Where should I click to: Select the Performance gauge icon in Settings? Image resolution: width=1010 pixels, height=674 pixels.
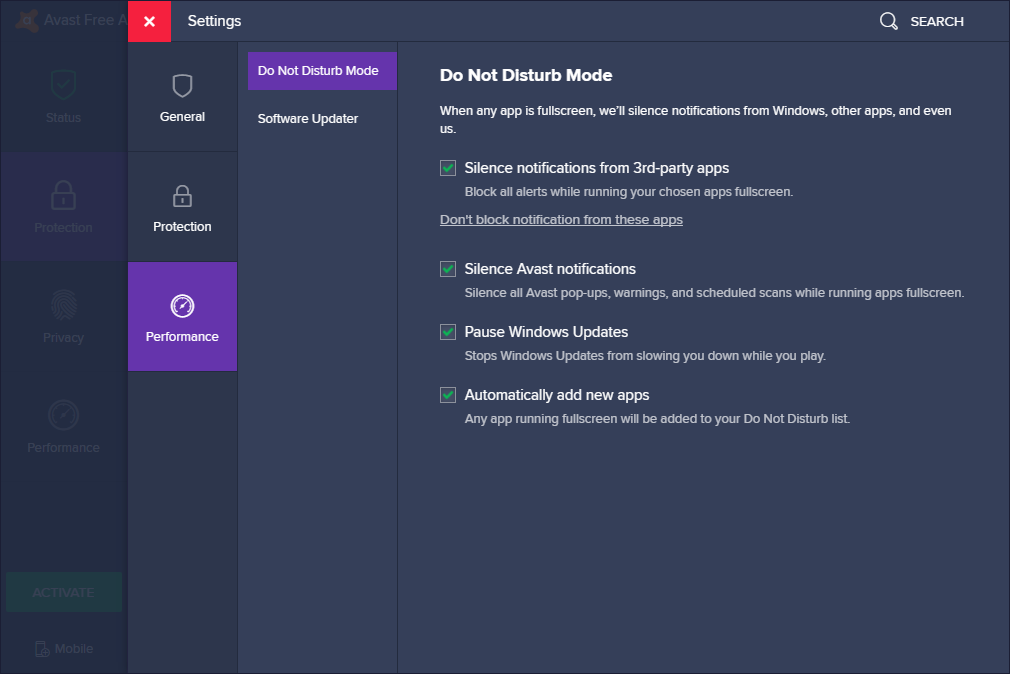point(182,306)
